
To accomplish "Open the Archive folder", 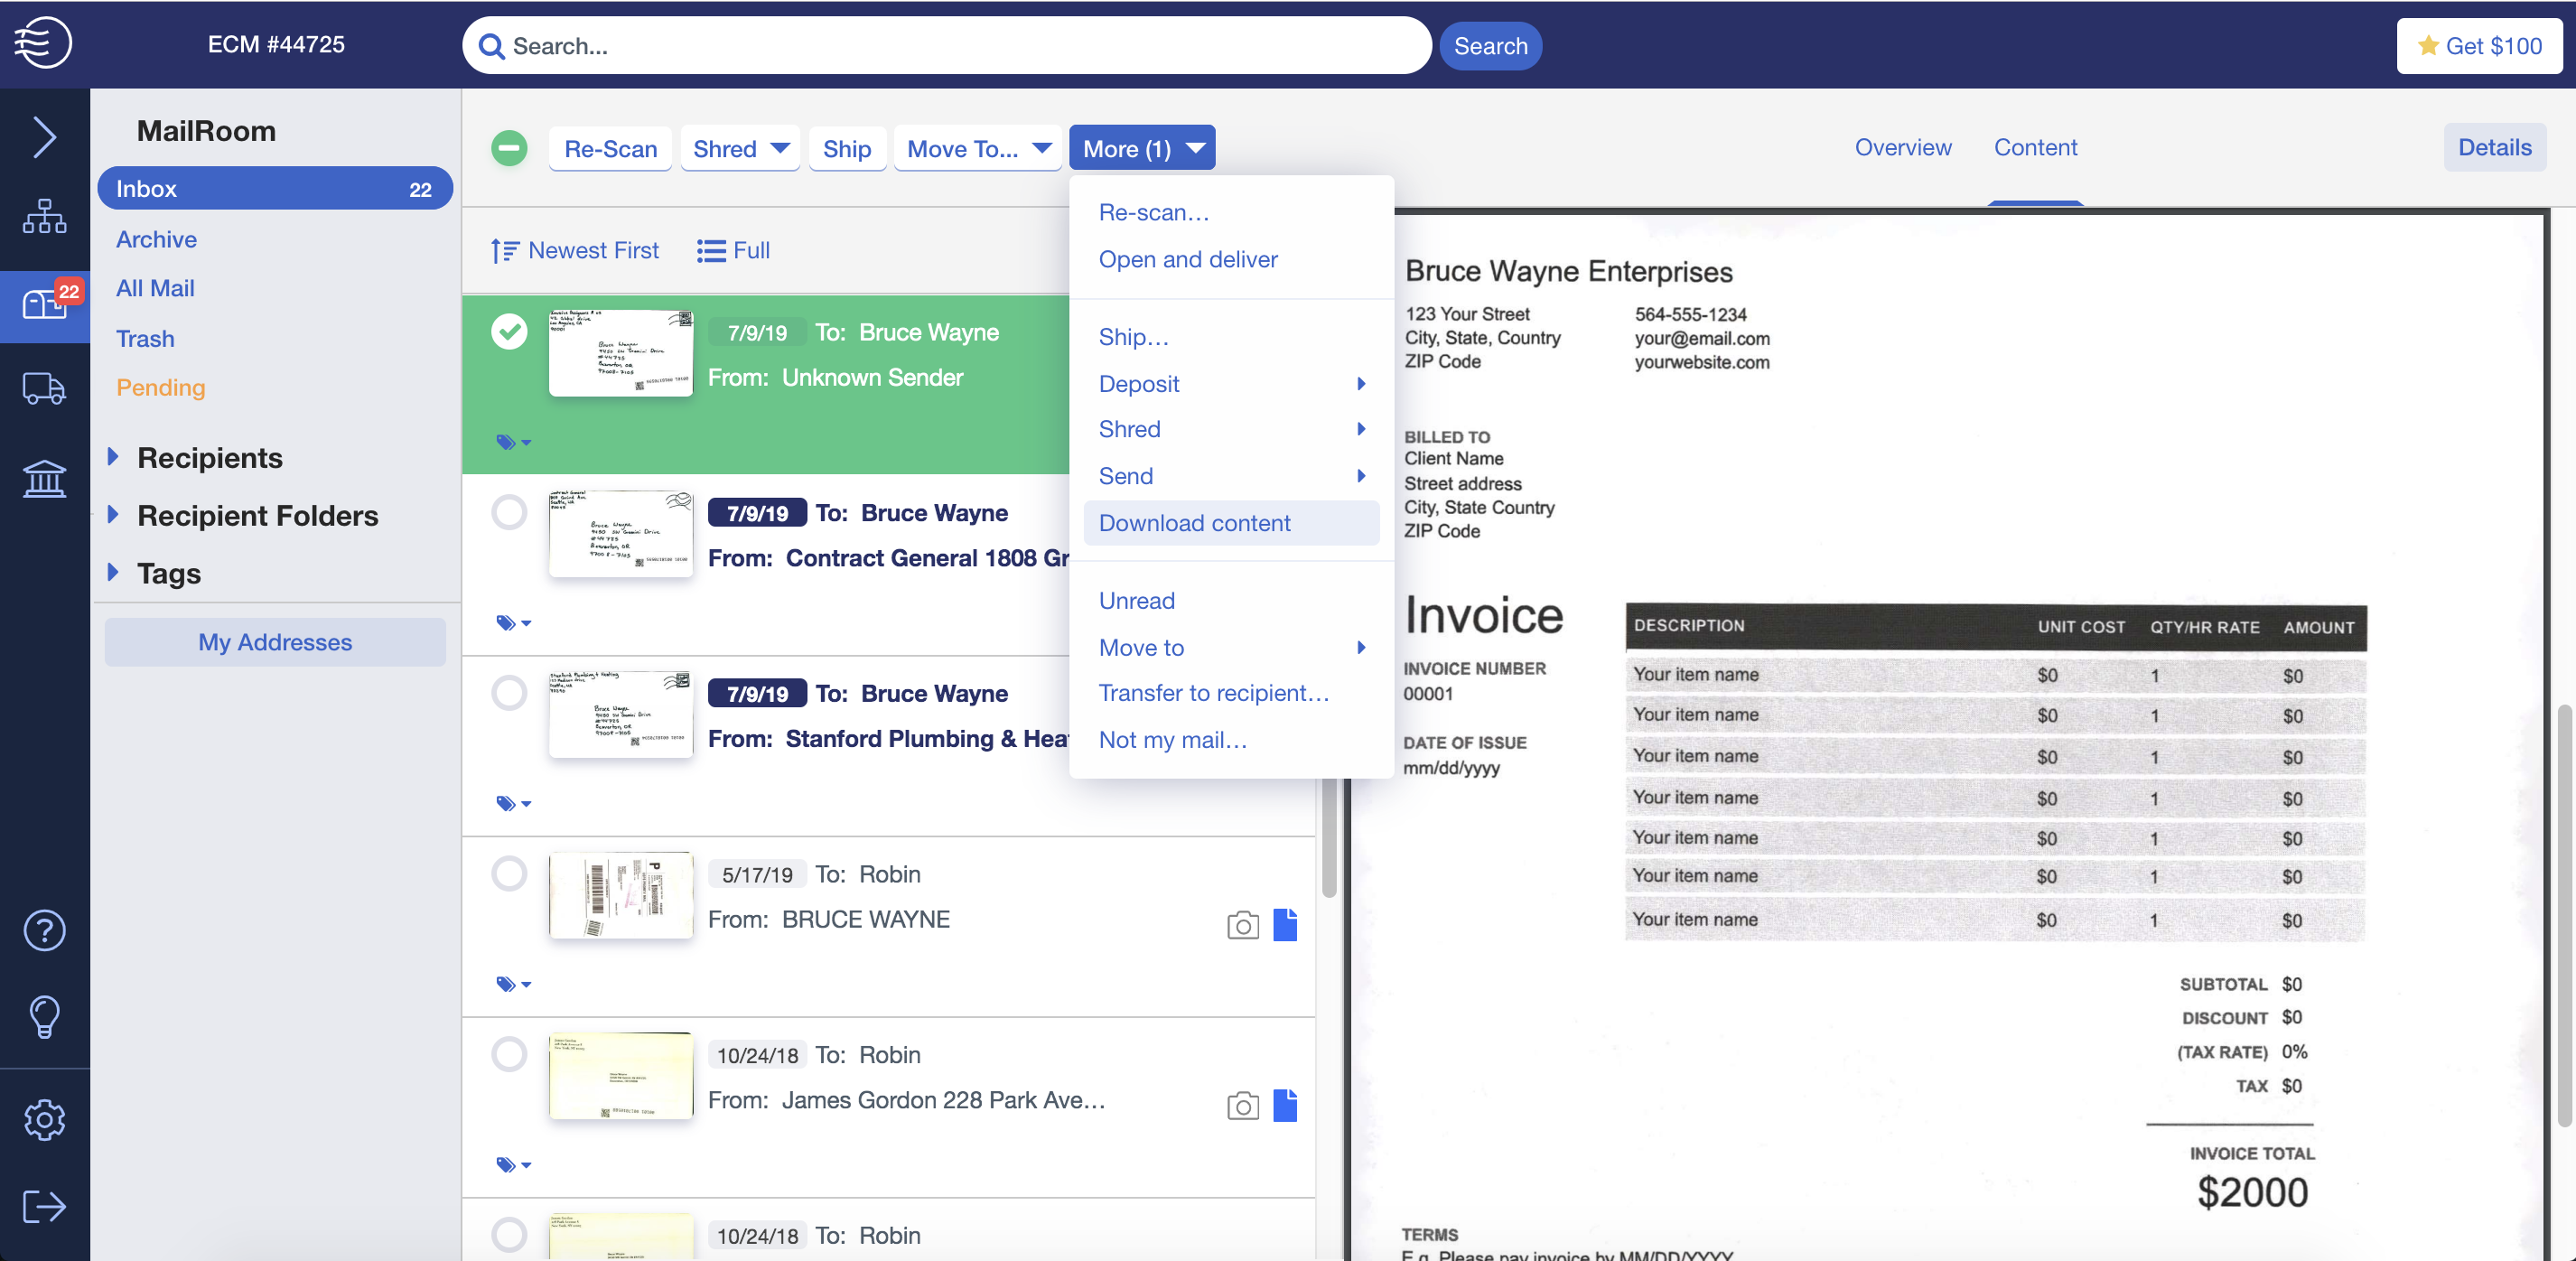I will coord(156,239).
